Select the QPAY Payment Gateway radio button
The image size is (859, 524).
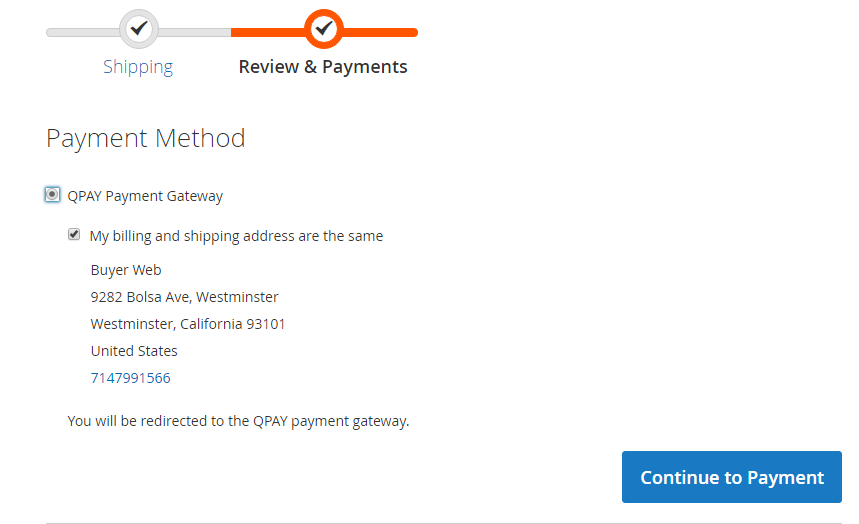tap(53, 195)
